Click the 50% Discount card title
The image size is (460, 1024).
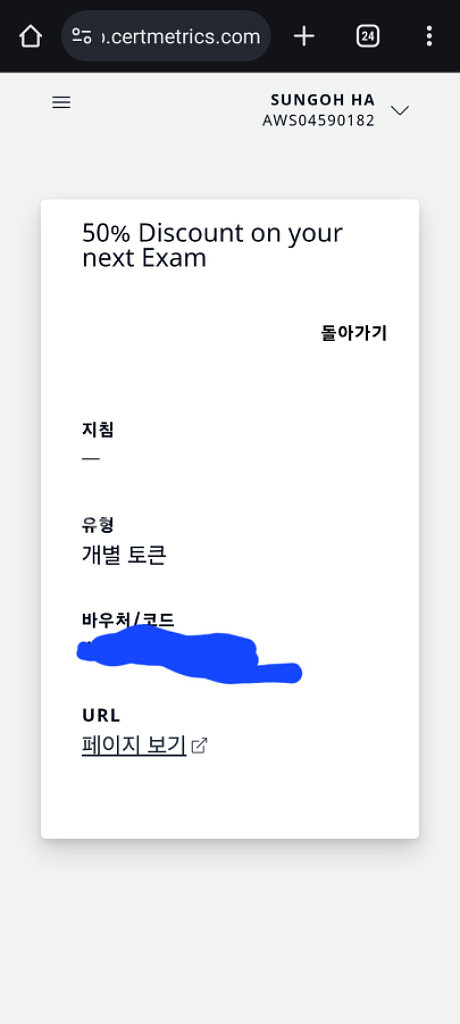212,246
